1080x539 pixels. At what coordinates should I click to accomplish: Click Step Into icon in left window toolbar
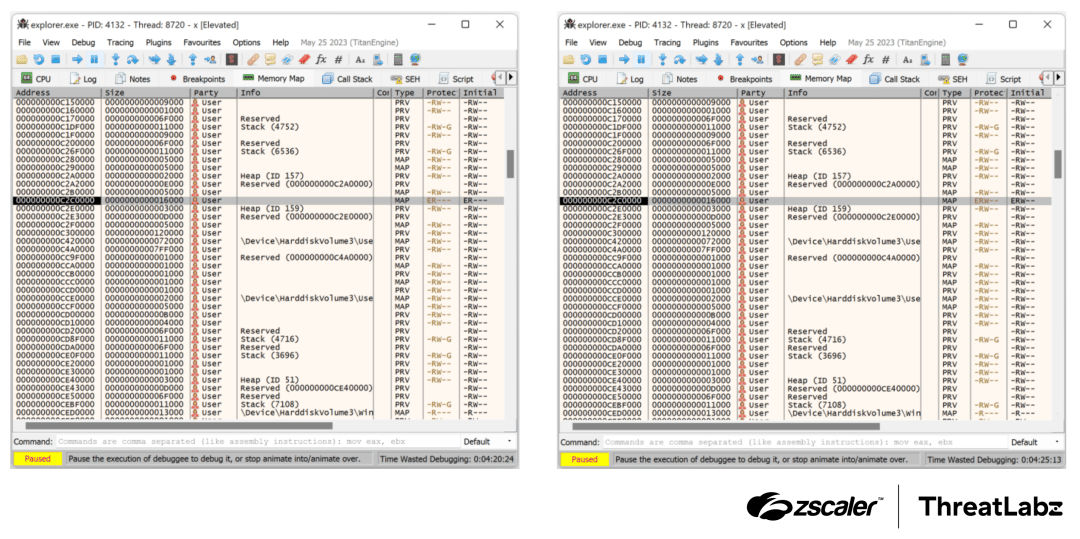(x=115, y=60)
